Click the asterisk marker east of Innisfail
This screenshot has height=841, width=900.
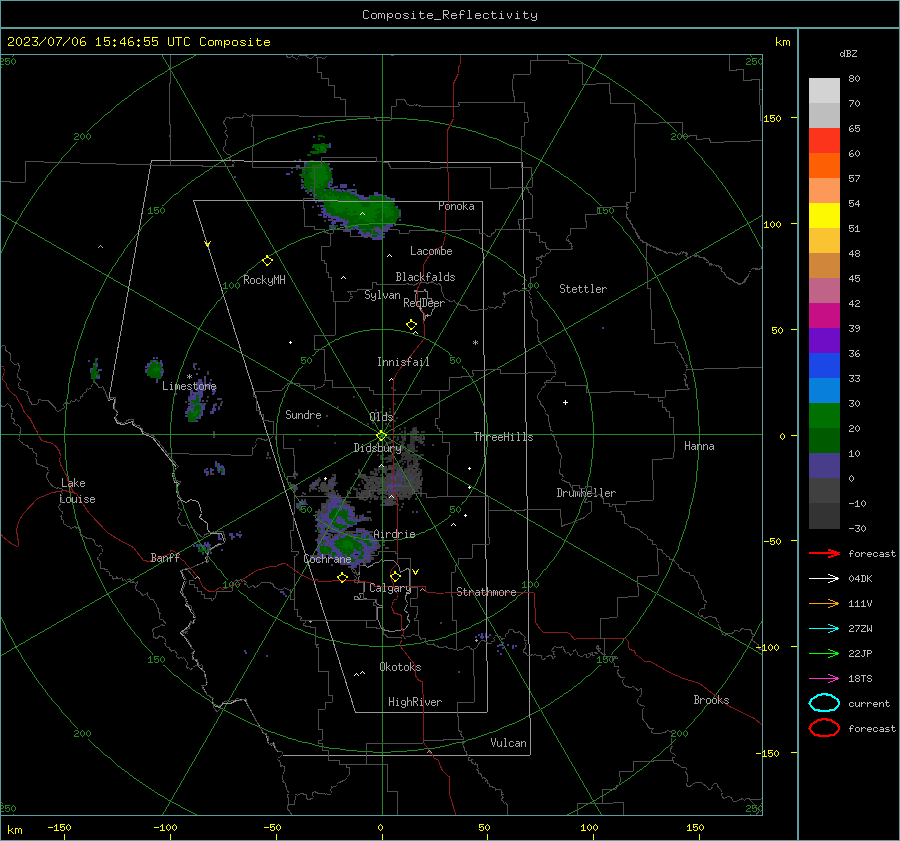[475, 343]
